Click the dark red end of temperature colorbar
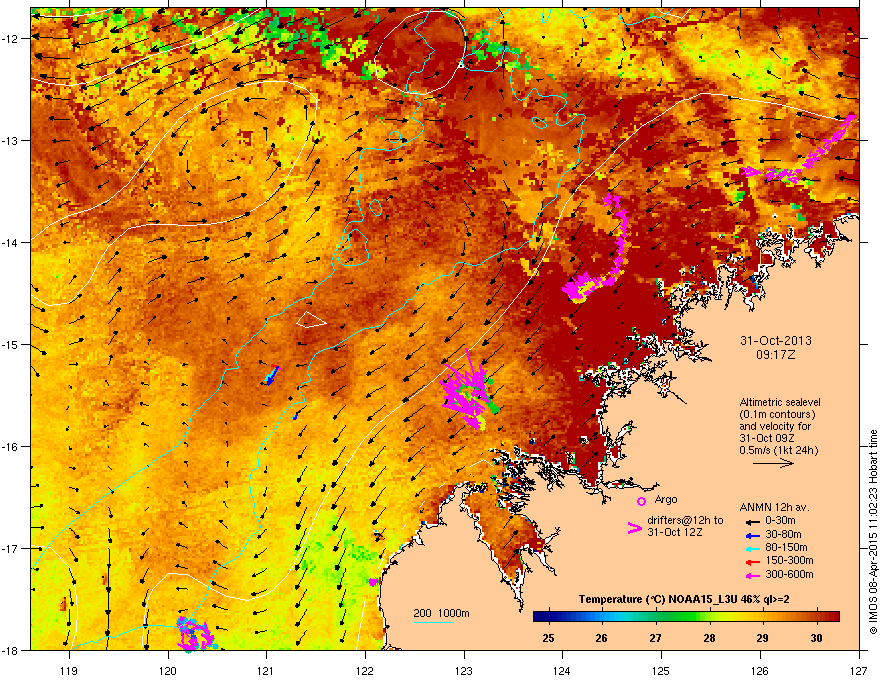 pyautogui.click(x=832, y=617)
